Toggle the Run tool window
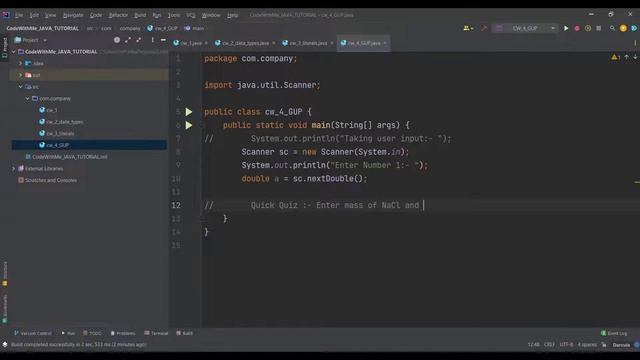 tap(68, 333)
